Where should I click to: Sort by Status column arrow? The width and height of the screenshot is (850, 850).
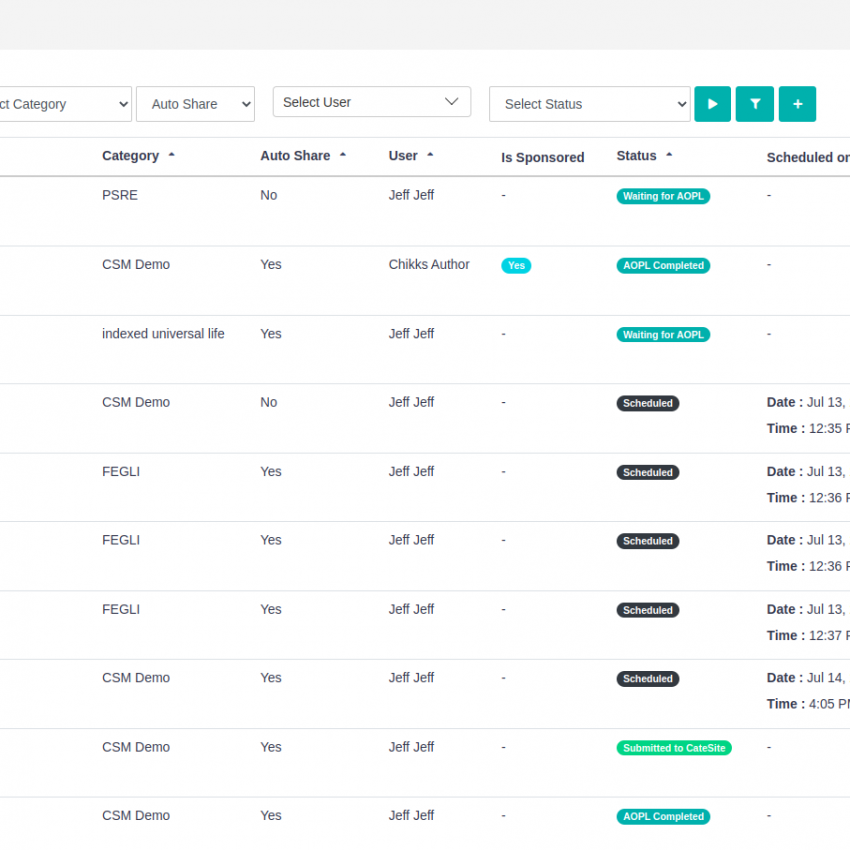(669, 155)
